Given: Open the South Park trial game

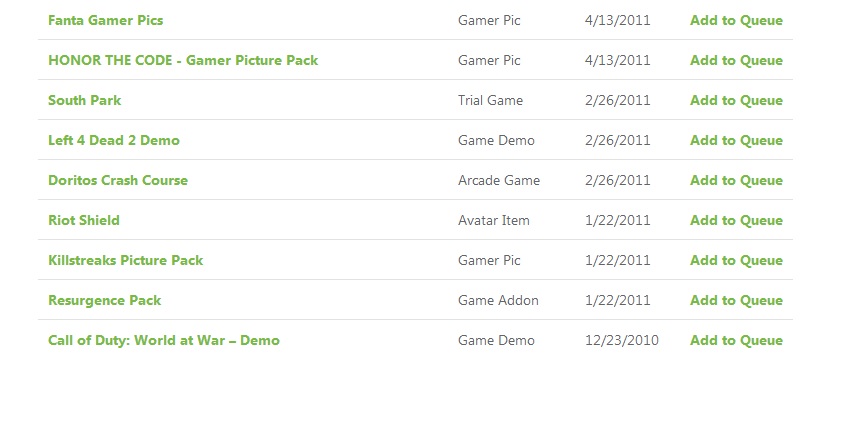Looking at the screenshot, I should click(x=85, y=100).
